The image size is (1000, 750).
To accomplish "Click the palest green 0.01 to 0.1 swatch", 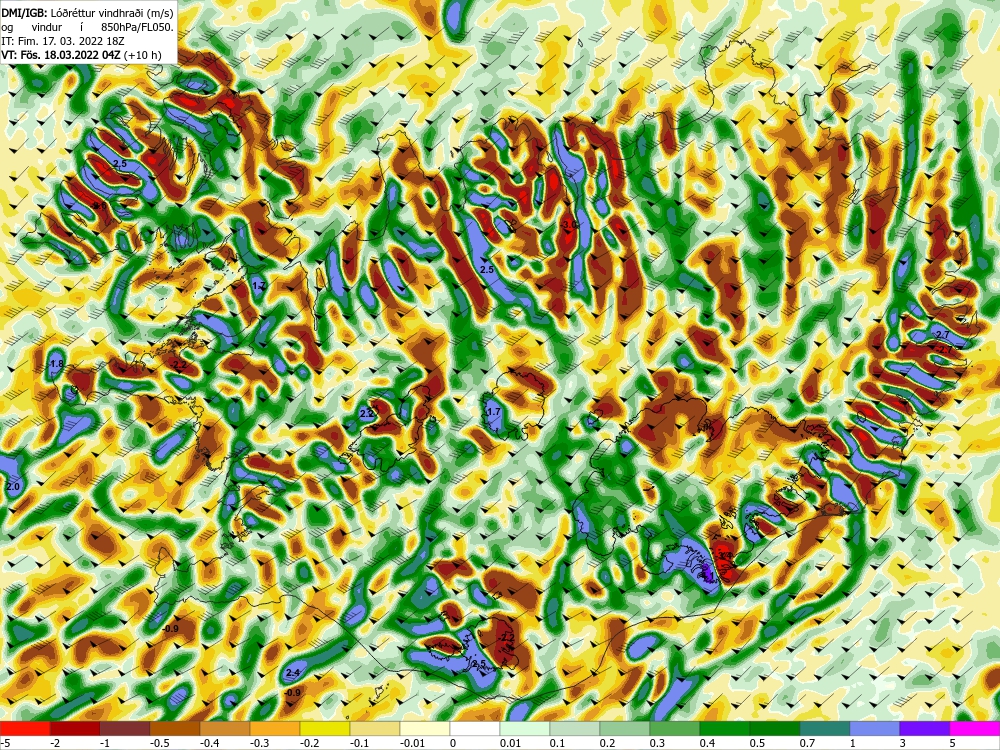I will (x=525, y=729).
